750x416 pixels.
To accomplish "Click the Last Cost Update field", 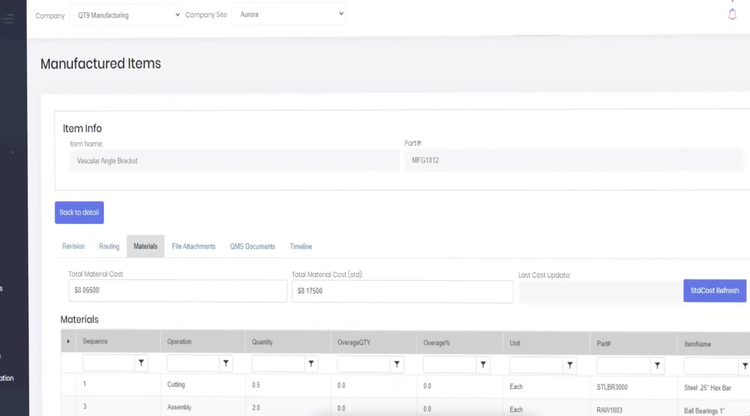I will (600, 291).
